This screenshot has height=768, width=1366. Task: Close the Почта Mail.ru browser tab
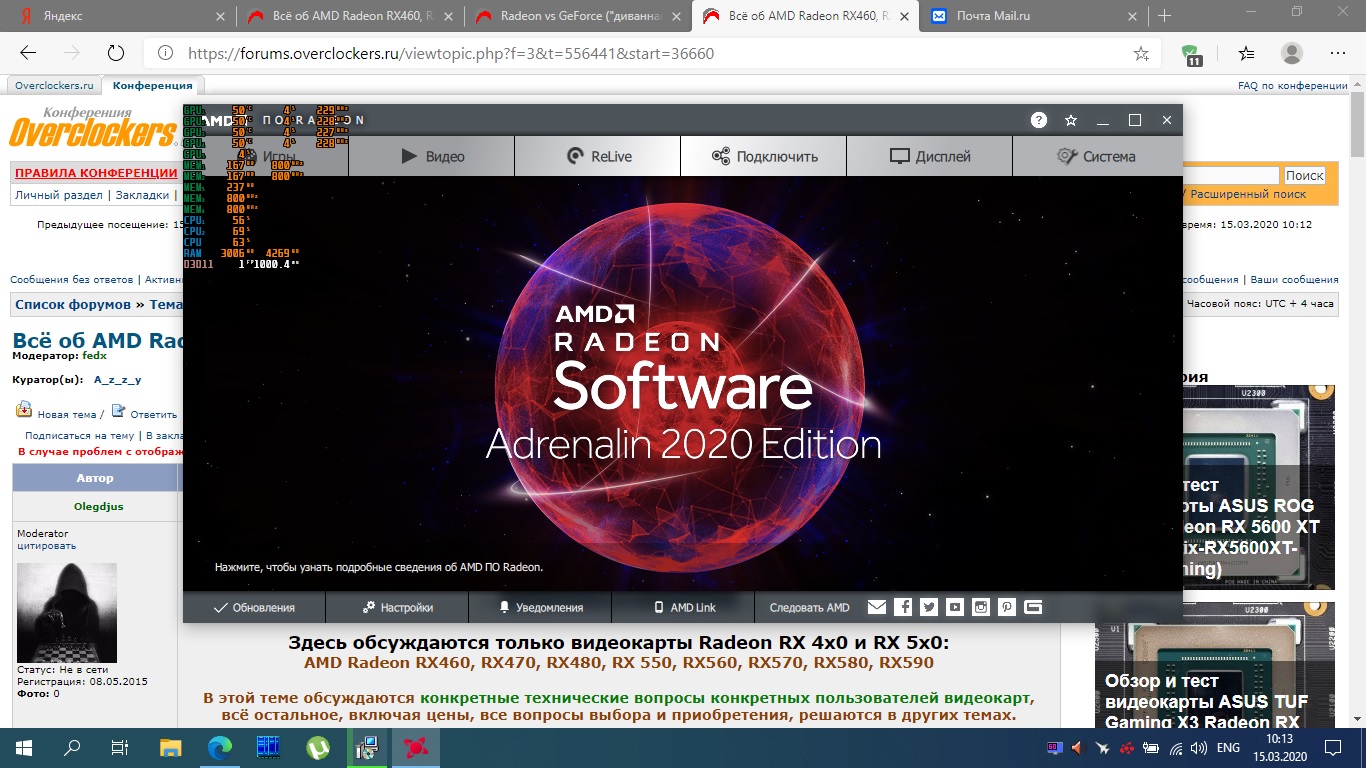[x=1133, y=16]
